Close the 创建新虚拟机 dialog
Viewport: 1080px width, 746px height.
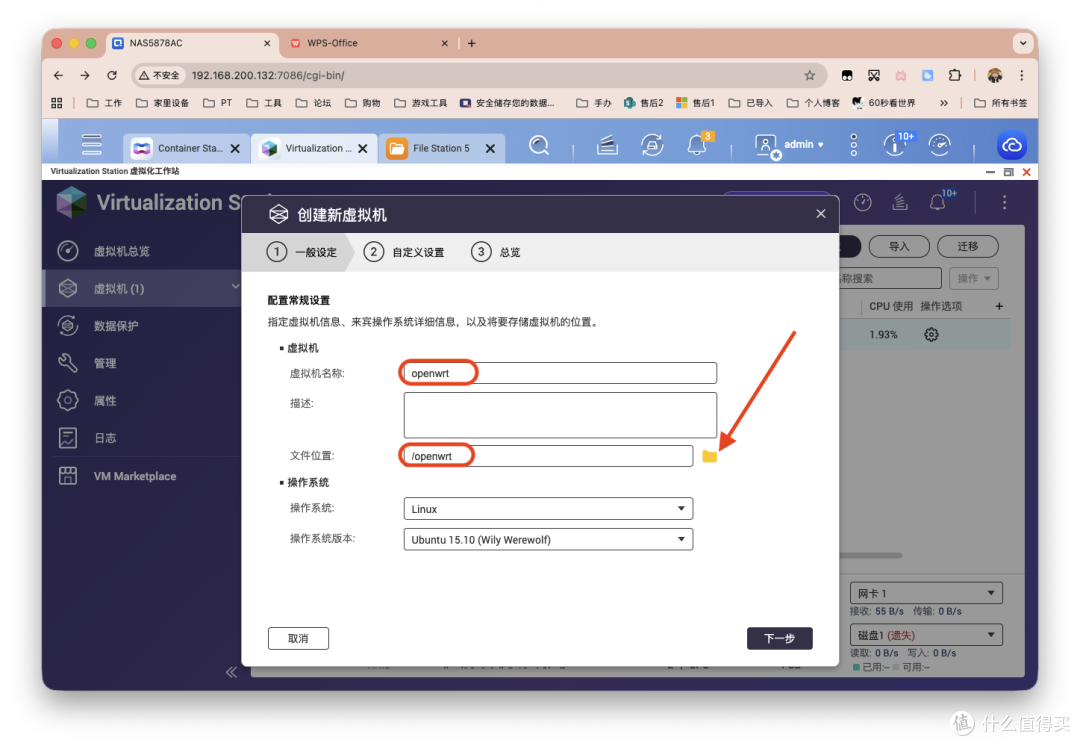820,214
